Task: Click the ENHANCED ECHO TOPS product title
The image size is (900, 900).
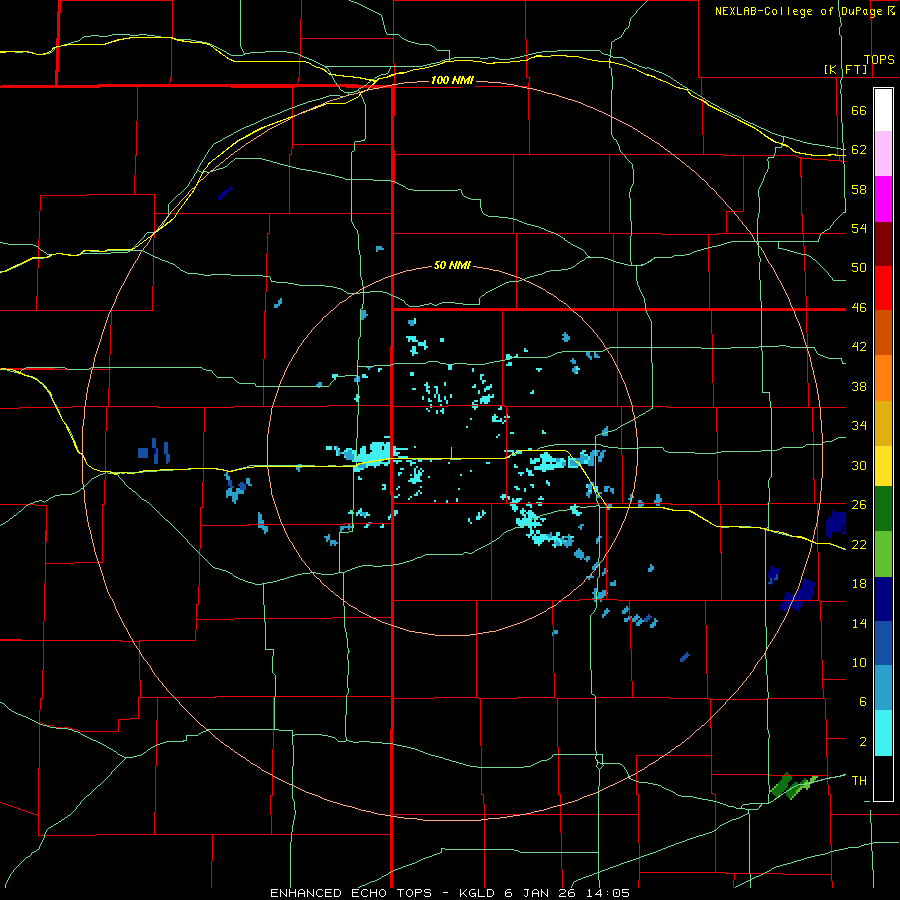Action: pyautogui.click(x=351, y=893)
